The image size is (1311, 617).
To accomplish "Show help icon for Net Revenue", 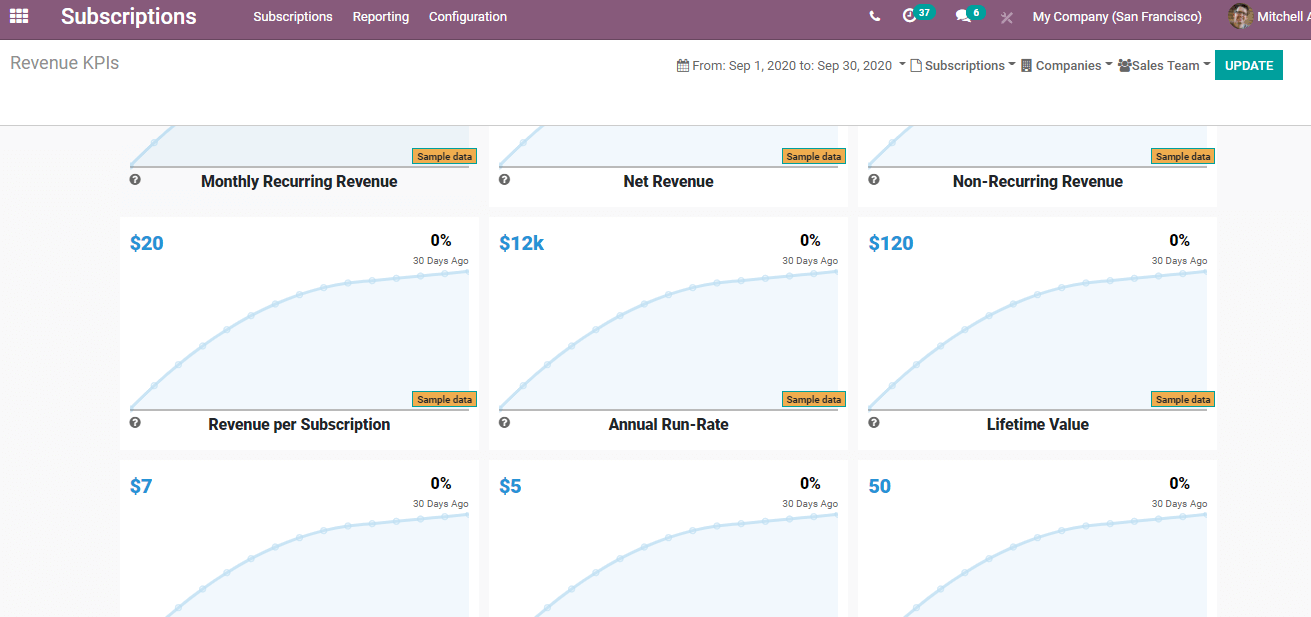I will pyautogui.click(x=504, y=180).
